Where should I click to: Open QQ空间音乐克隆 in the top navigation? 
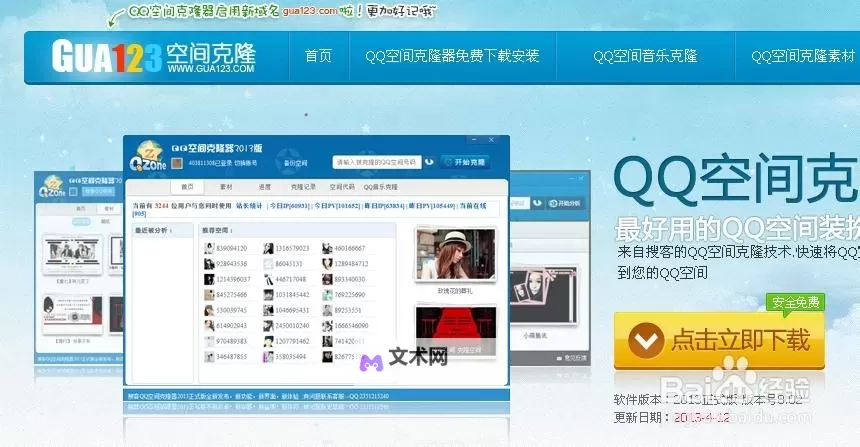coord(645,56)
